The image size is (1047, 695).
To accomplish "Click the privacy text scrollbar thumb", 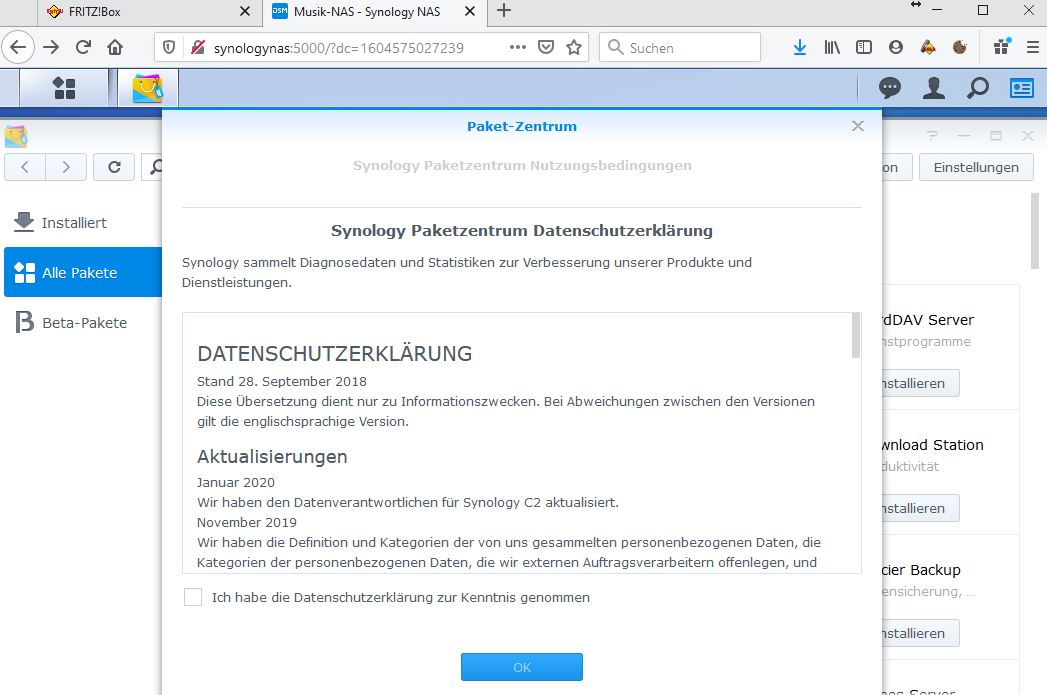I will (856, 335).
